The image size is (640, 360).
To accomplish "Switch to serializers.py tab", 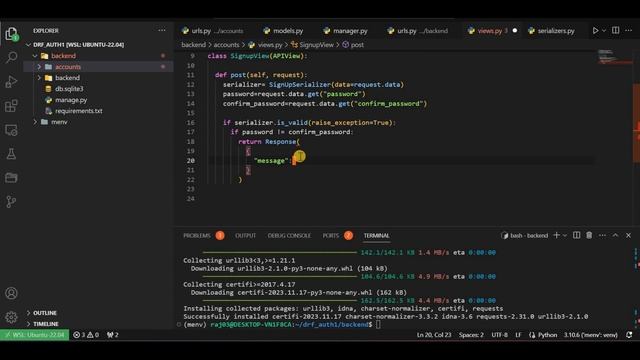I will click(551, 31).
